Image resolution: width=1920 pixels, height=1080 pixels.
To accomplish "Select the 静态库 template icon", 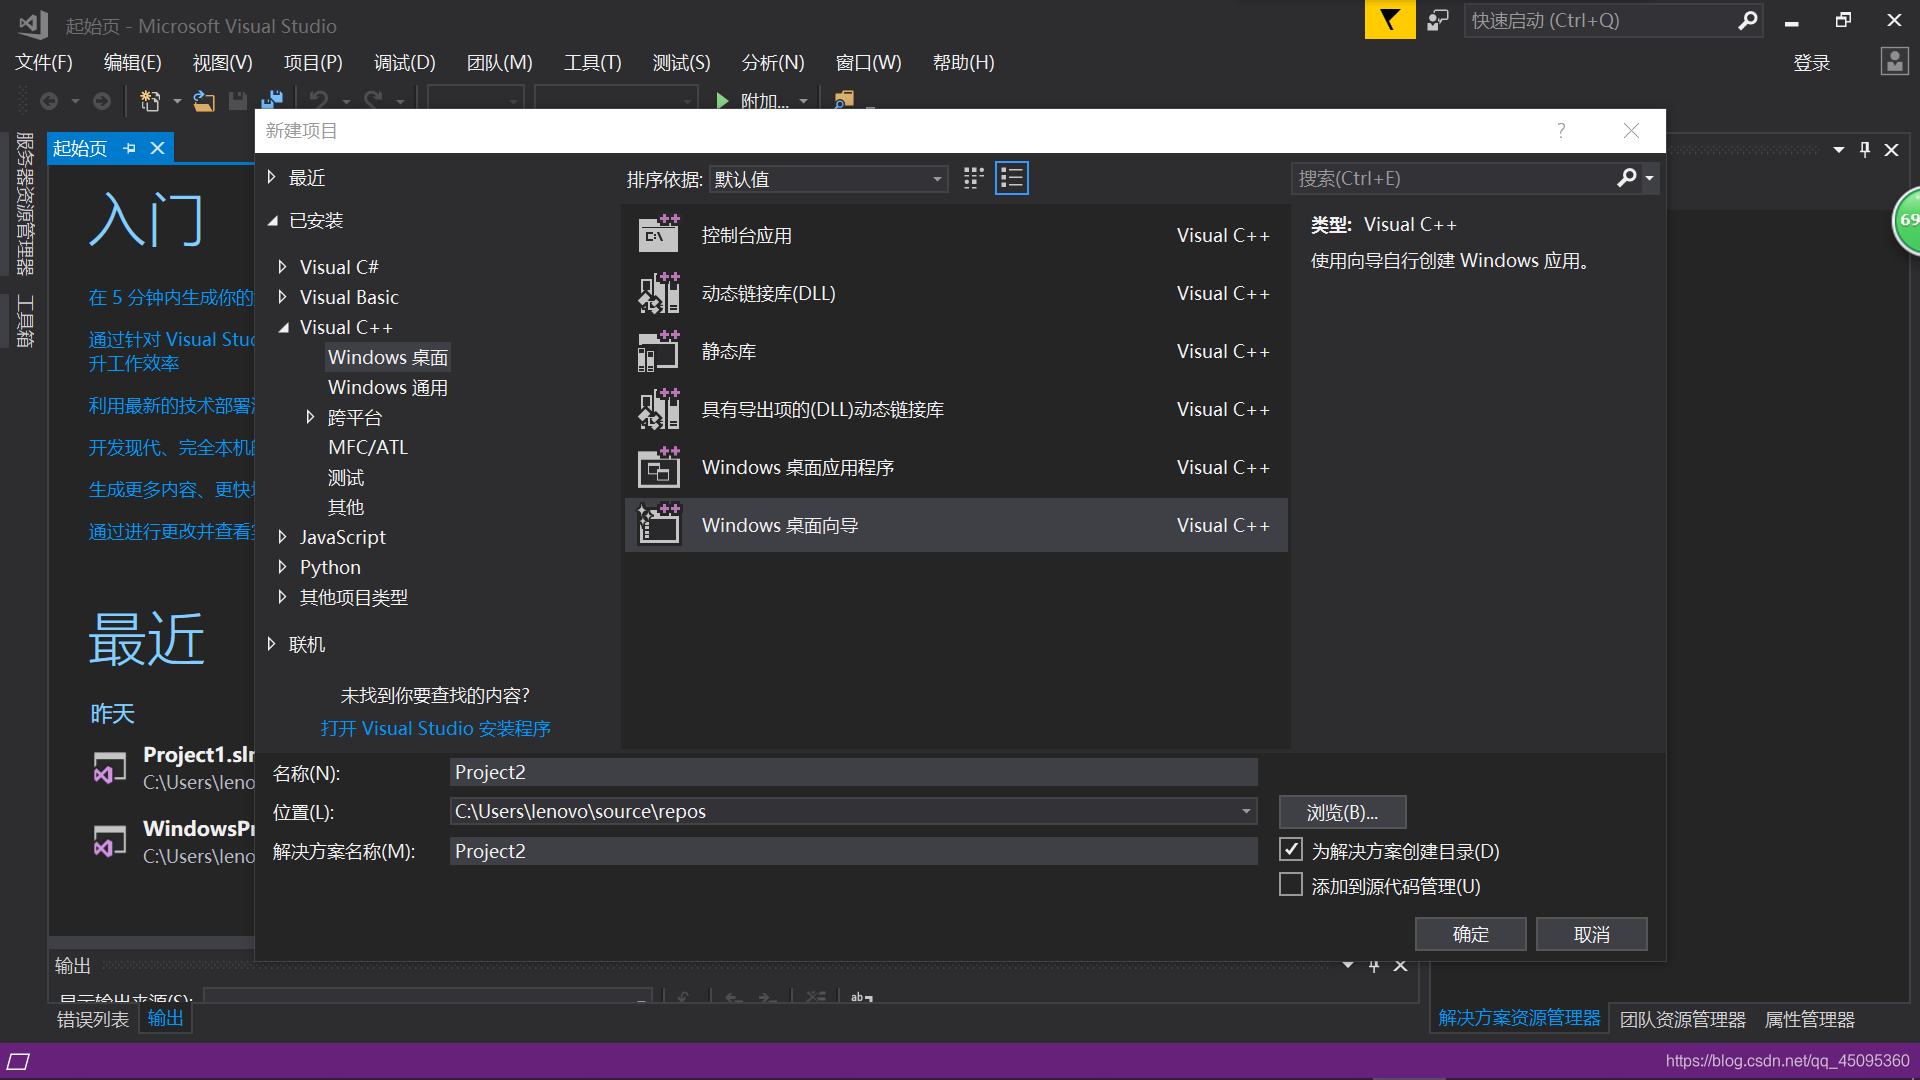I will pyautogui.click(x=659, y=351).
